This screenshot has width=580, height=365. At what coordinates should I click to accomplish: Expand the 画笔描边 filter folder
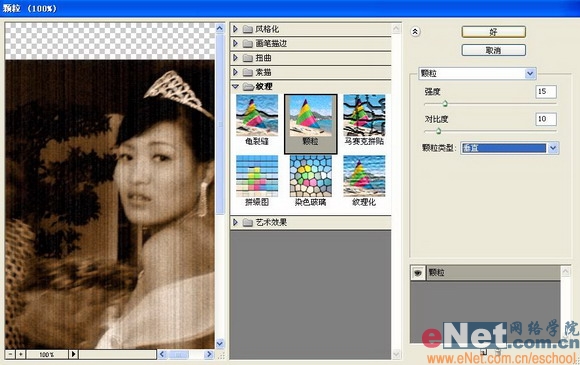coord(235,43)
